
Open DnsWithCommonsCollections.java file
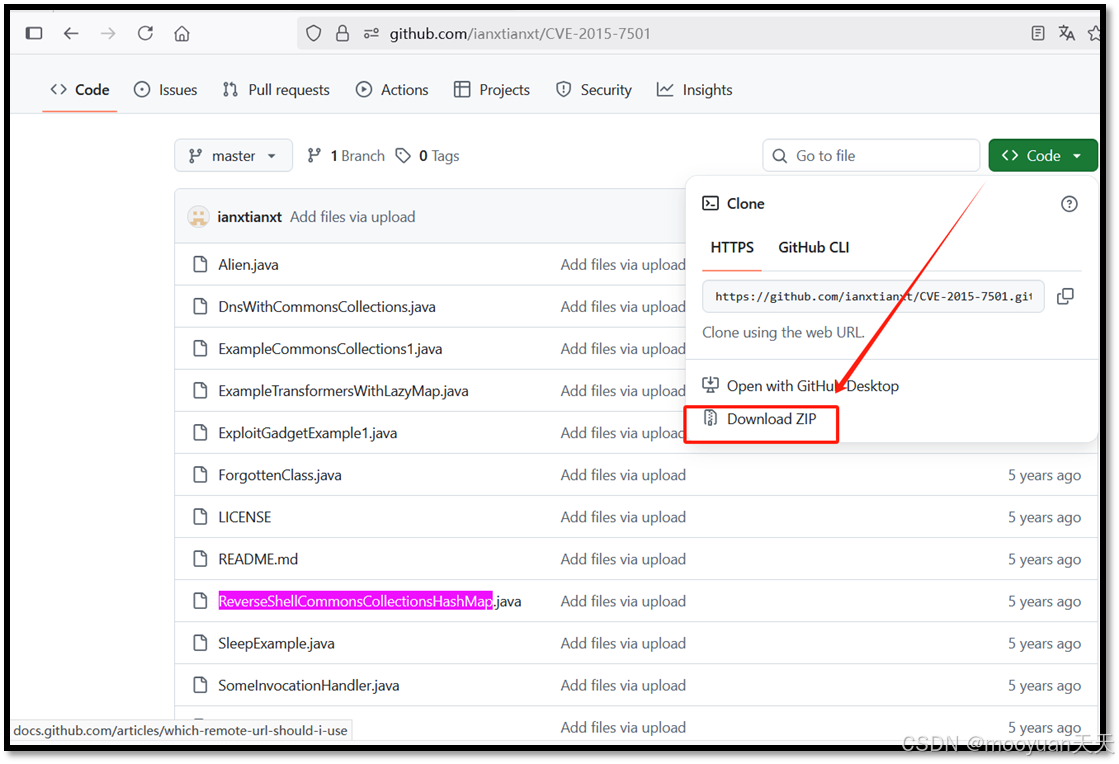(x=327, y=307)
